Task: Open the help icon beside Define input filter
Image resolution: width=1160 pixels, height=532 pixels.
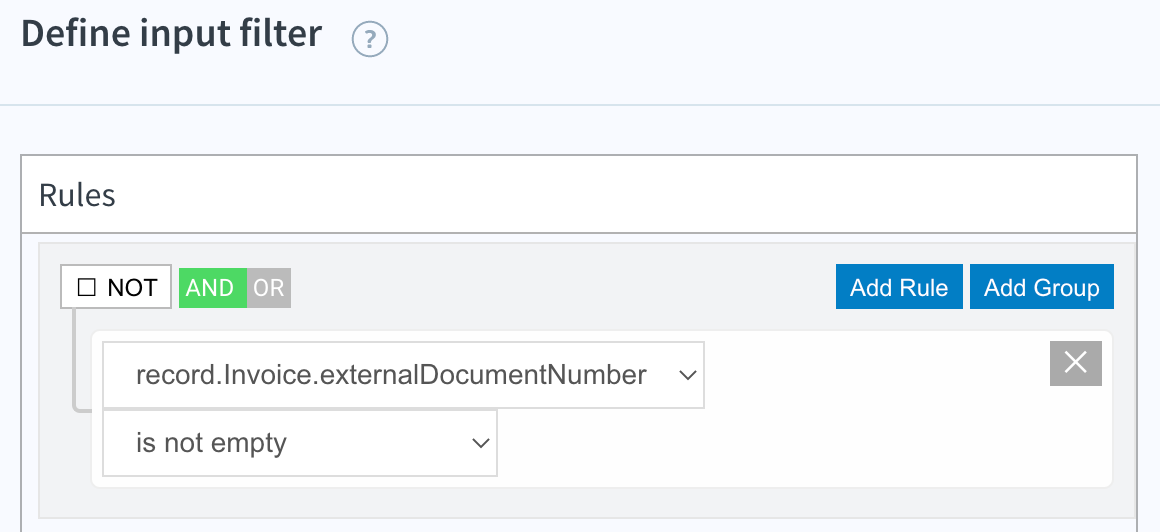Action: tap(370, 38)
